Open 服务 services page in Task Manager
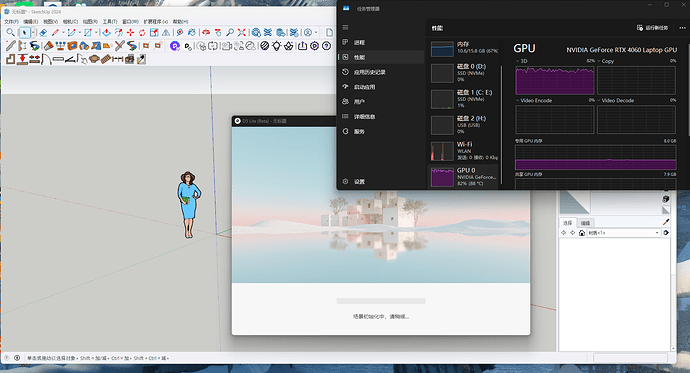This screenshot has height=373, width=690. coord(381,131)
